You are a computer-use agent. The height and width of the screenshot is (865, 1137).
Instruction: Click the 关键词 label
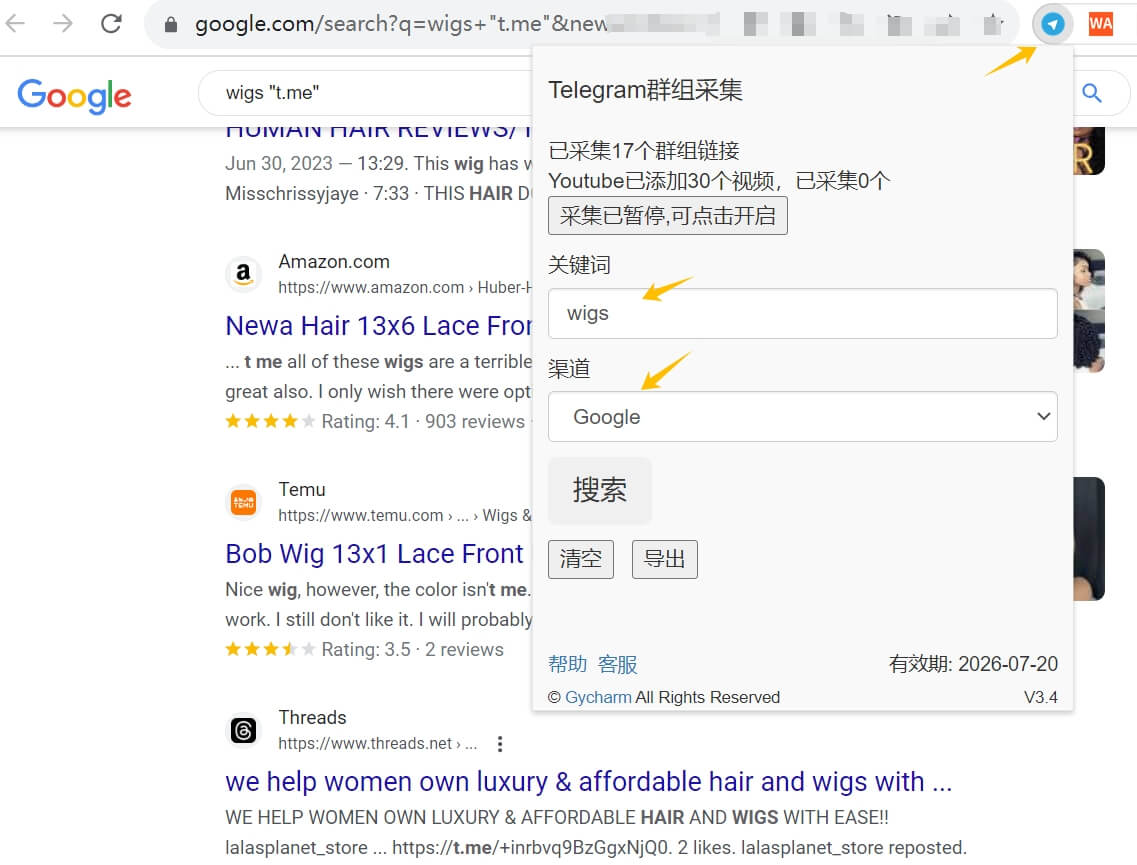pos(579,265)
